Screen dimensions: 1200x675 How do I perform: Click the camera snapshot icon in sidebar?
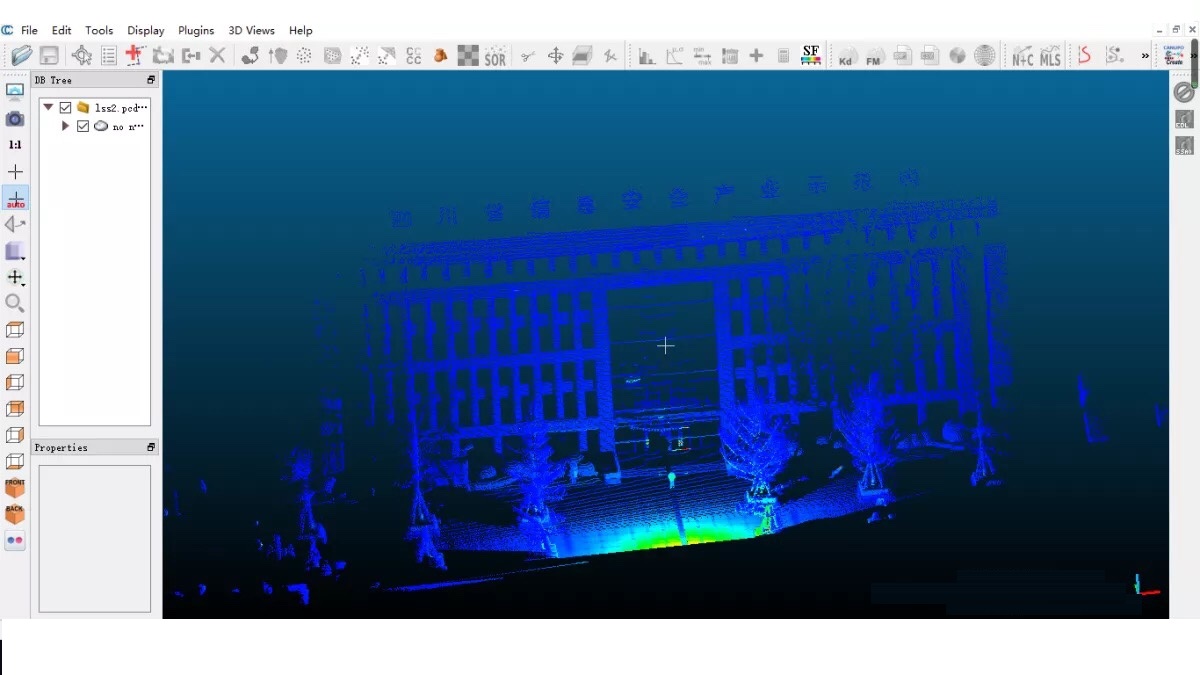(x=15, y=119)
